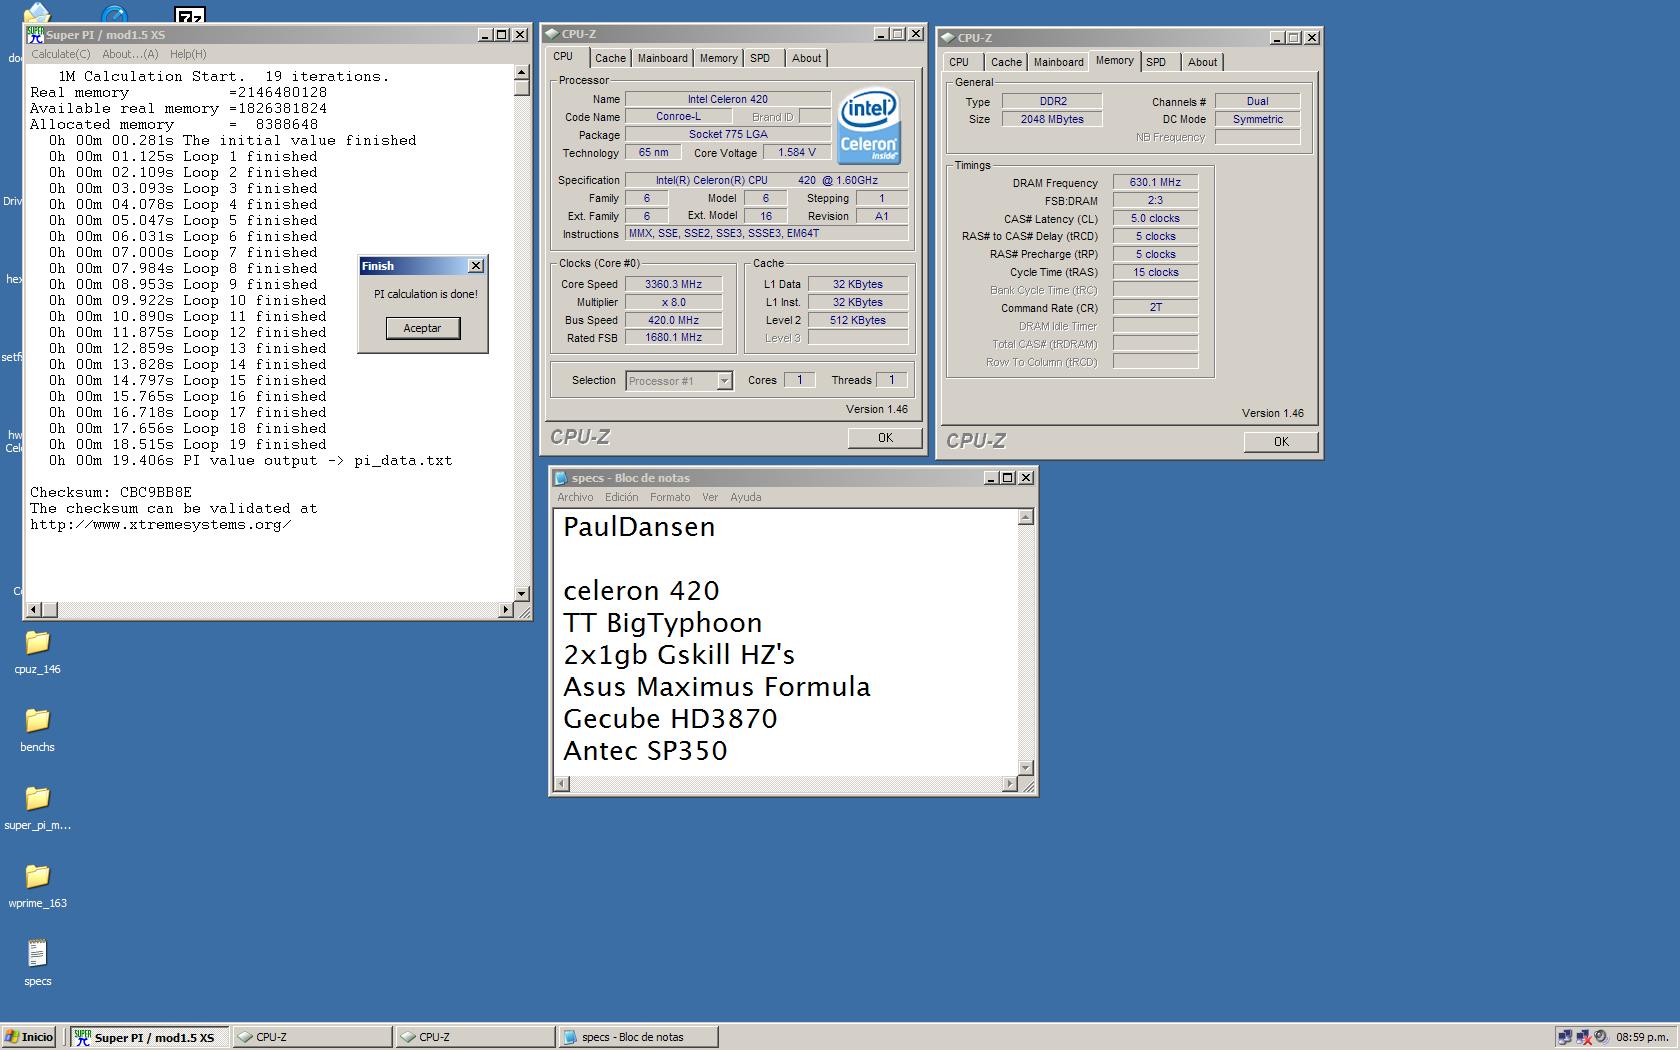Click OK in the CPU tab CPU-Z window
The width and height of the screenshot is (1680, 1050).
pos(885,438)
